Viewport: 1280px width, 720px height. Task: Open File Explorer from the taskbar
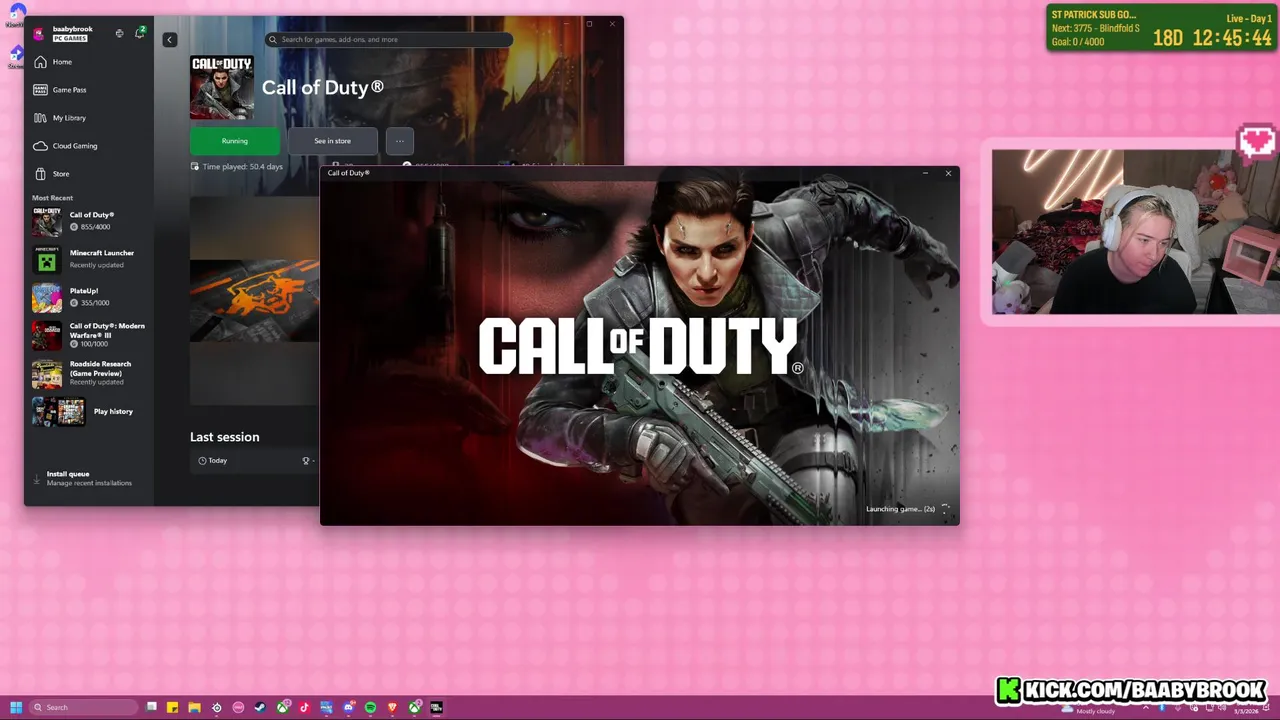click(194, 708)
